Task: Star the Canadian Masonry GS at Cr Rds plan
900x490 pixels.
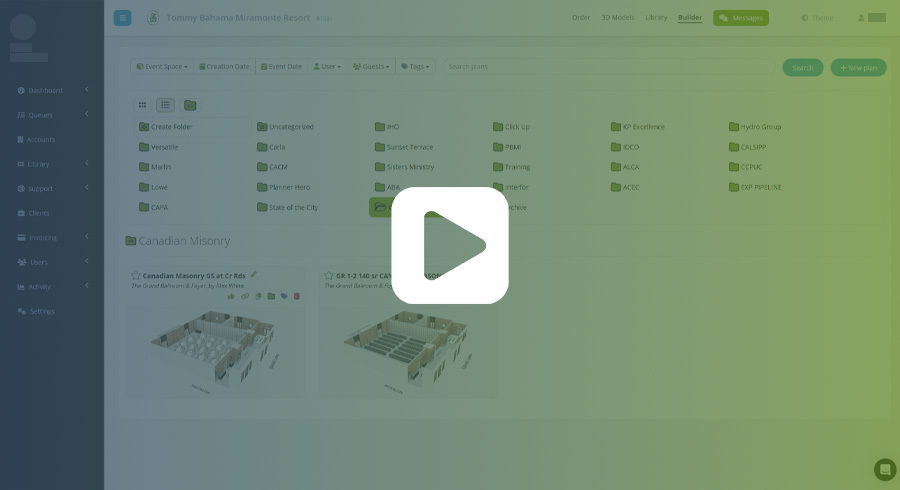Action: click(x=135, y=275)
